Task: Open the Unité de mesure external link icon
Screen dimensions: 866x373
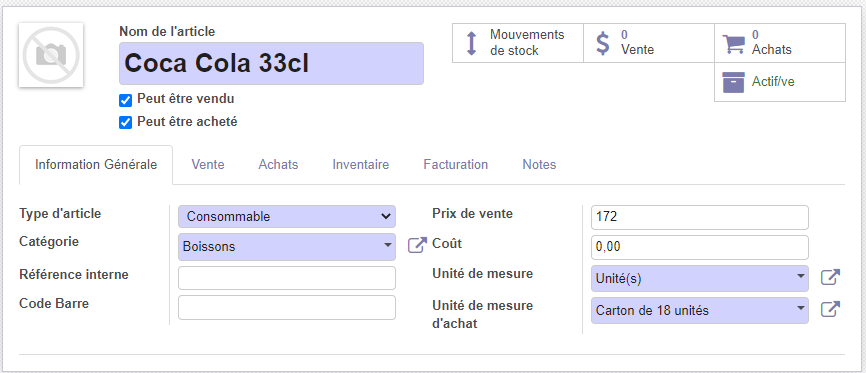Action: [x=830, y=277]
